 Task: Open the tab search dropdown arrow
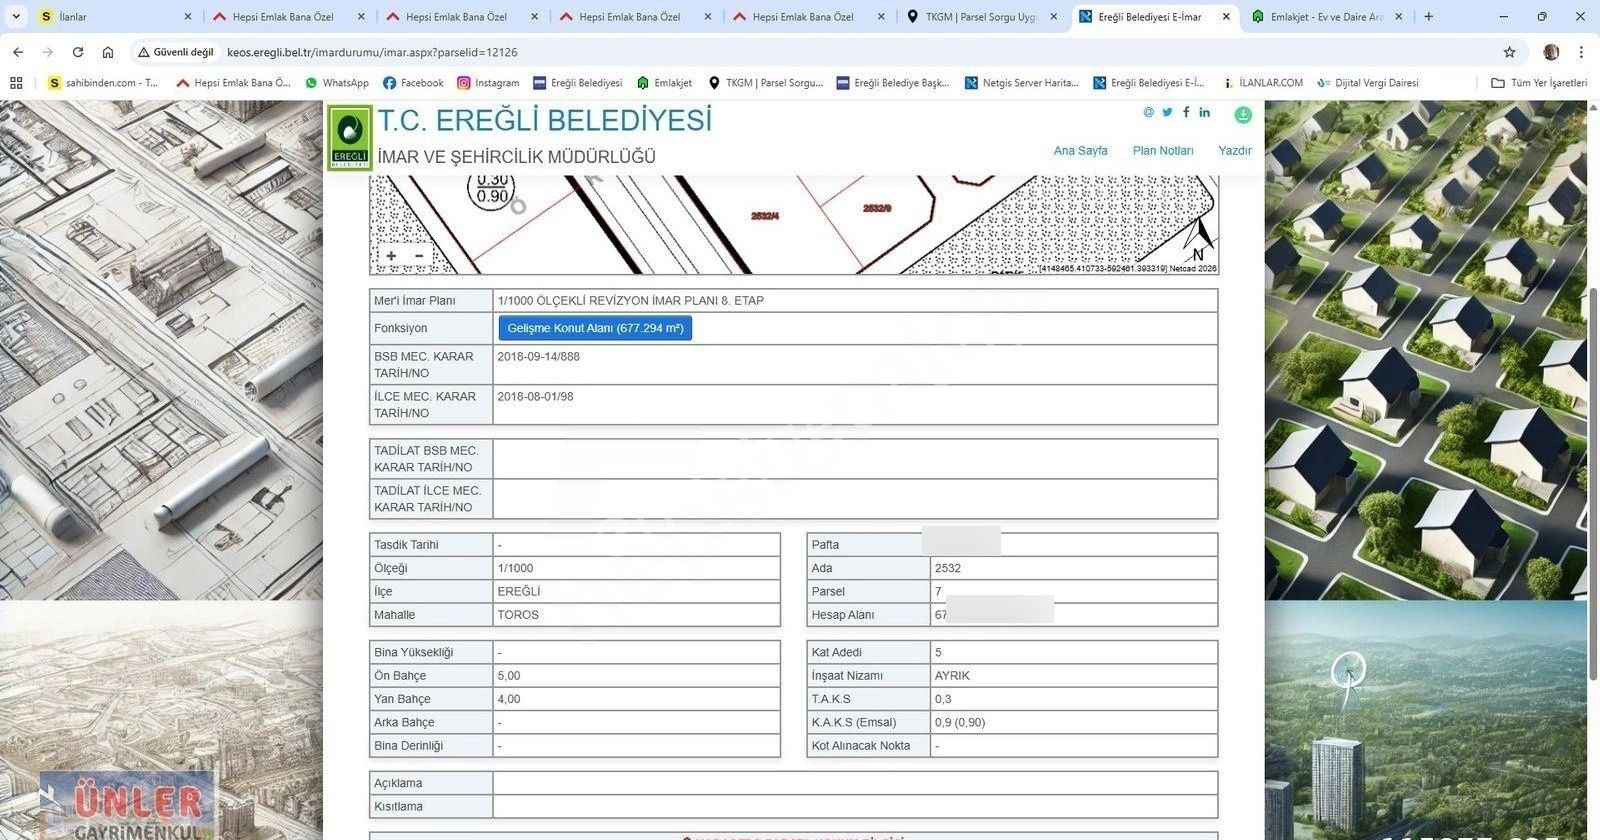pos(16,17)
